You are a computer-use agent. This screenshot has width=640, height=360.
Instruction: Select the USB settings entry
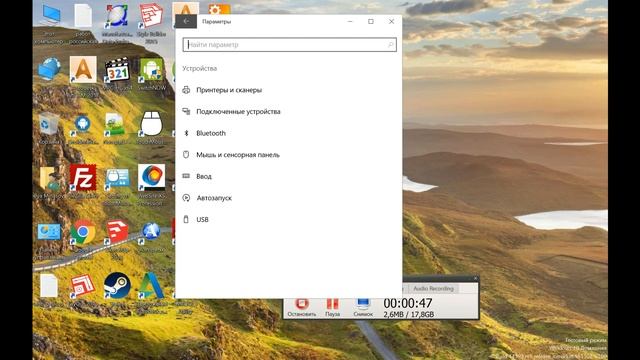pos(202,220)
